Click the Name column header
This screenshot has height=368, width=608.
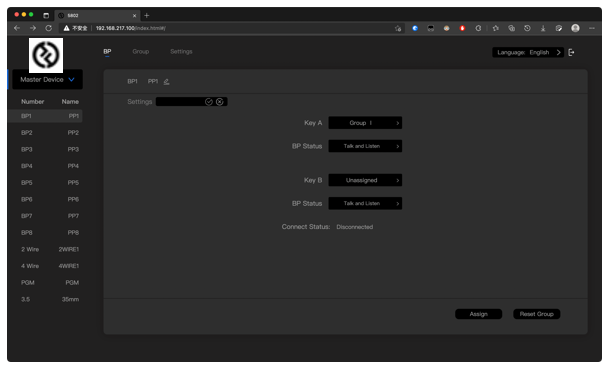pyautogui.click(x=70, y=102)
